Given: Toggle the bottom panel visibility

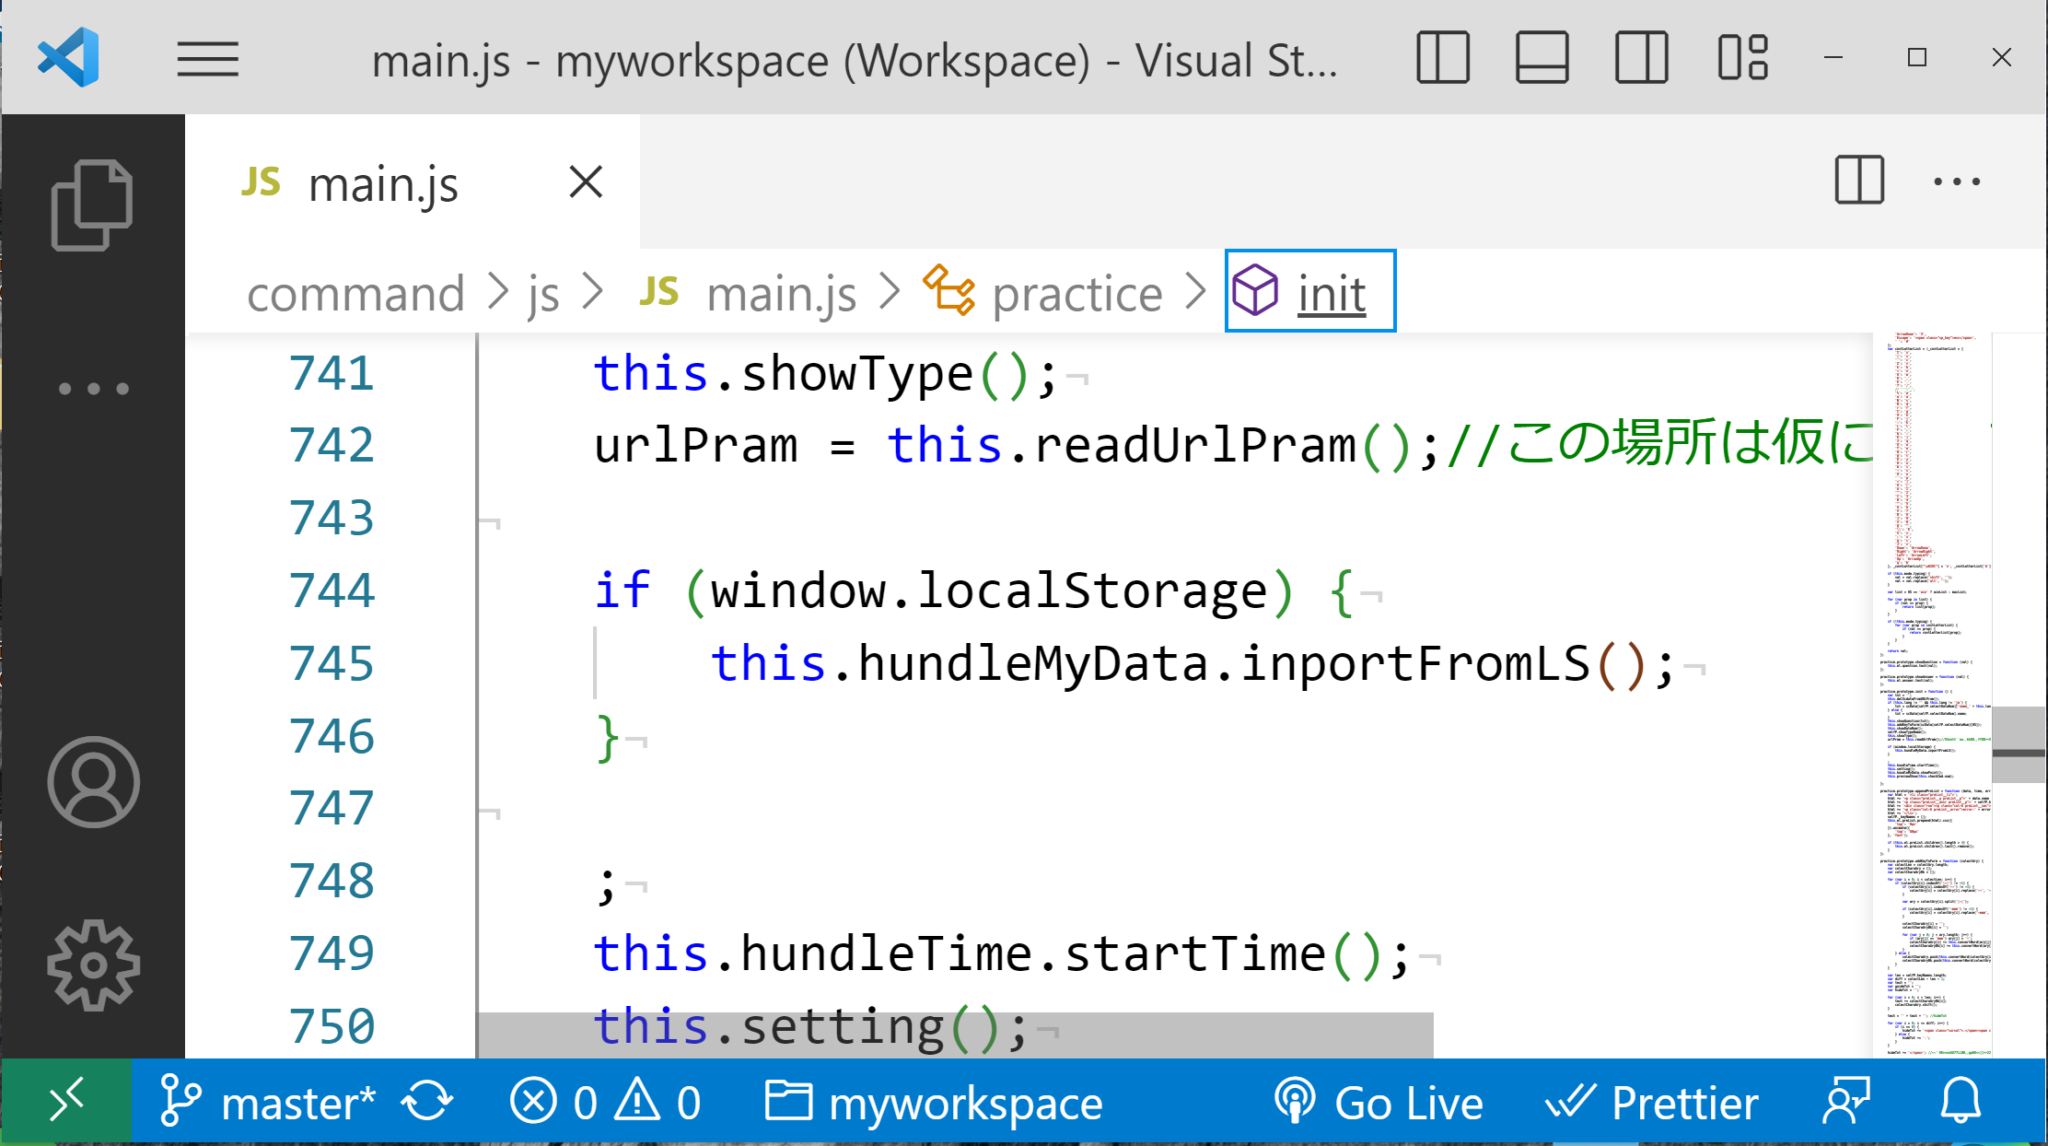Looking at the screenshot, I should point(1542,58).
